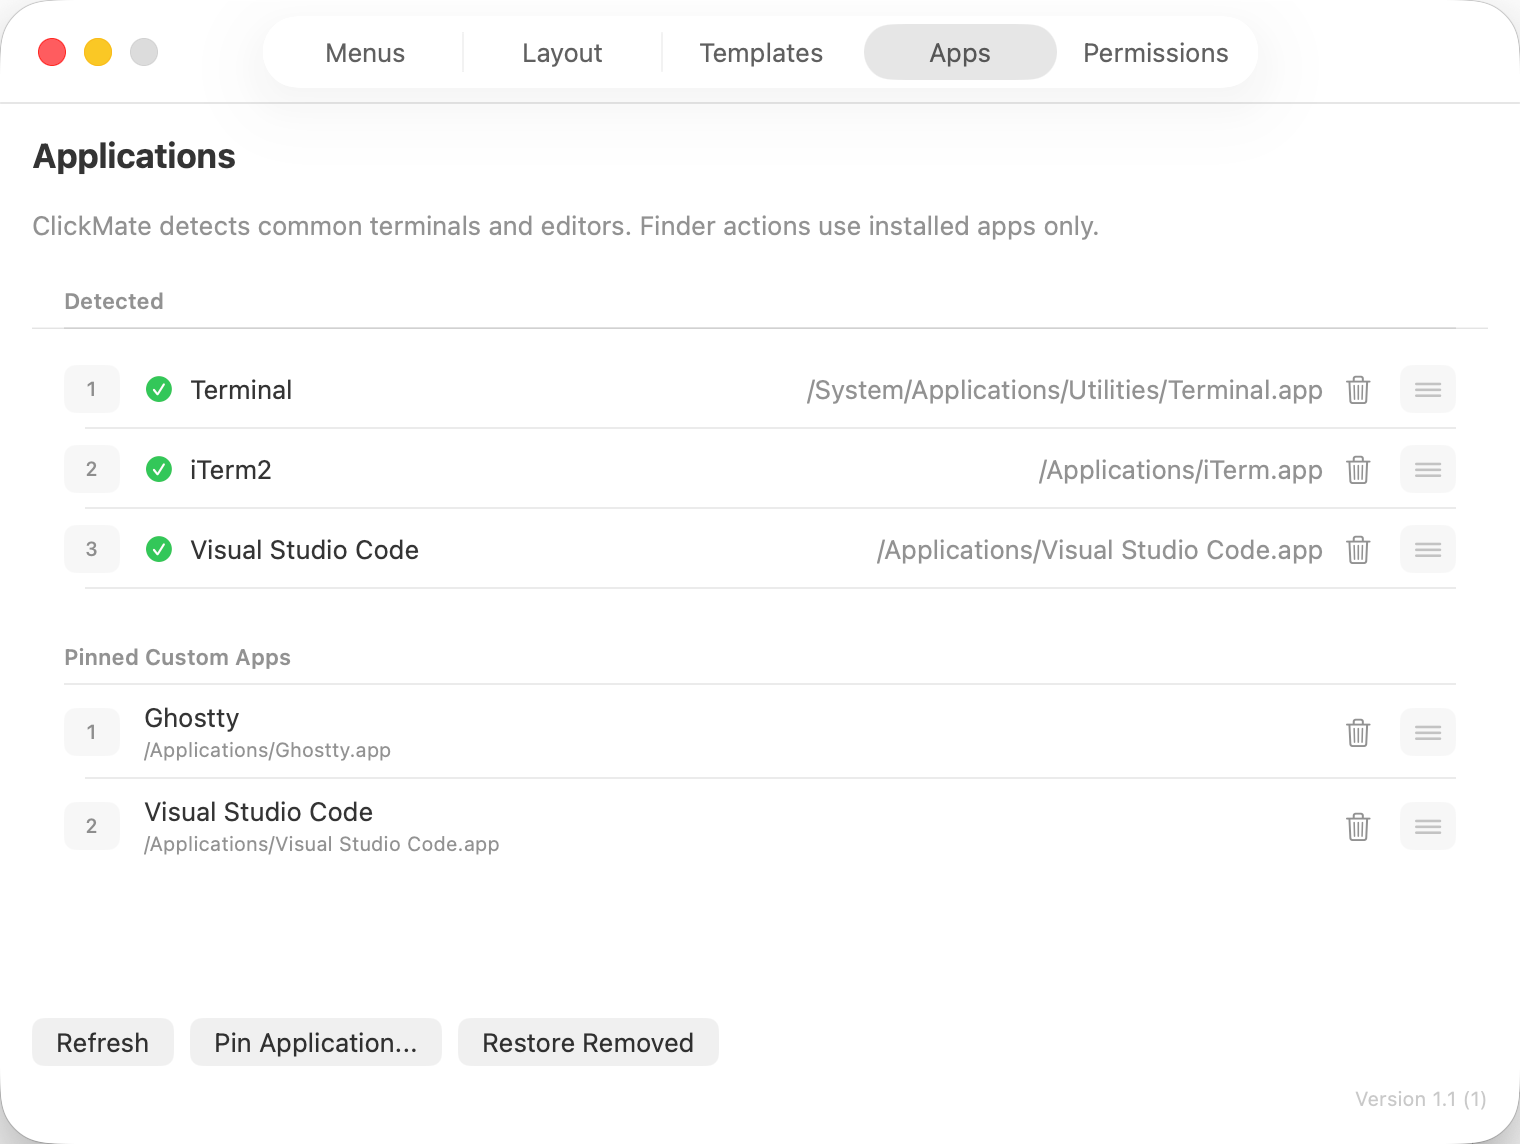
Task: Click the /Applications/Ghostty.app path
Action: click(x=267, y=750)
